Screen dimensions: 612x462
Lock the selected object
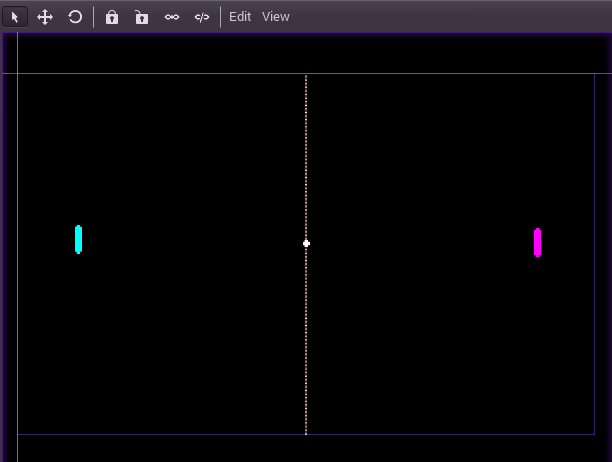click(112, 17)
